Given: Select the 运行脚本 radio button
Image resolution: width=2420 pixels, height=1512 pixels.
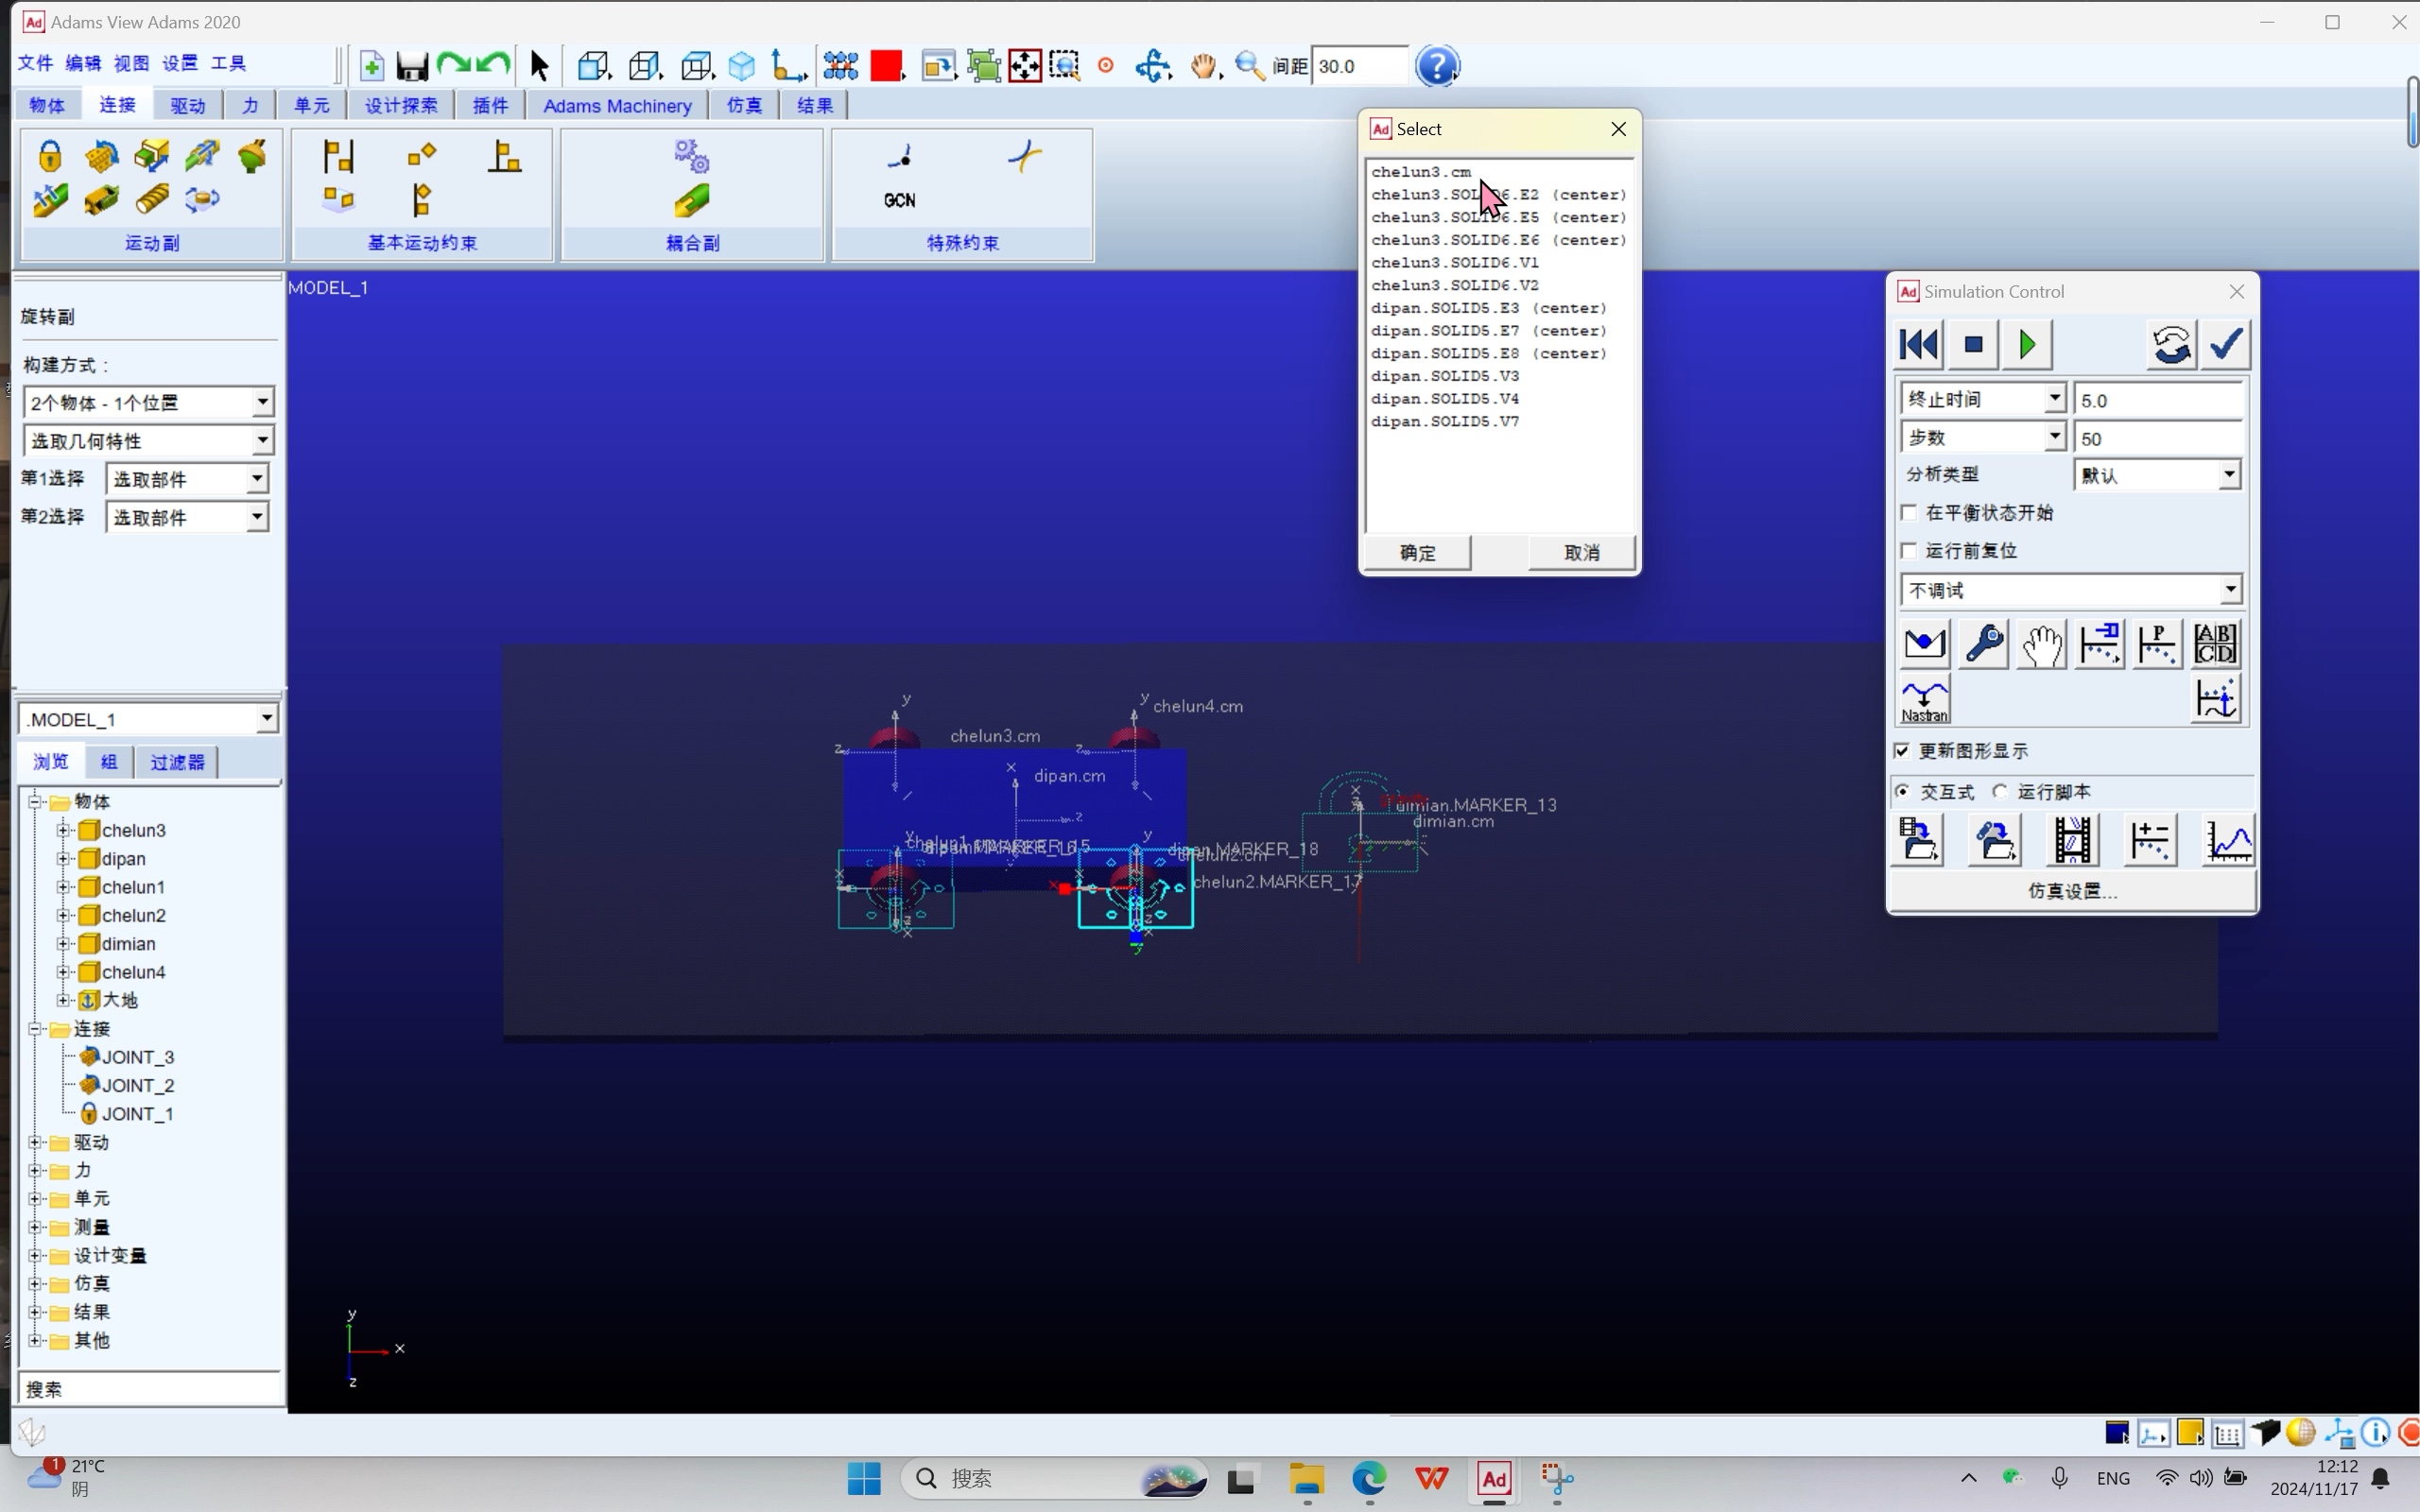Looking at the screenshot, I should [x=2000, y=792].
